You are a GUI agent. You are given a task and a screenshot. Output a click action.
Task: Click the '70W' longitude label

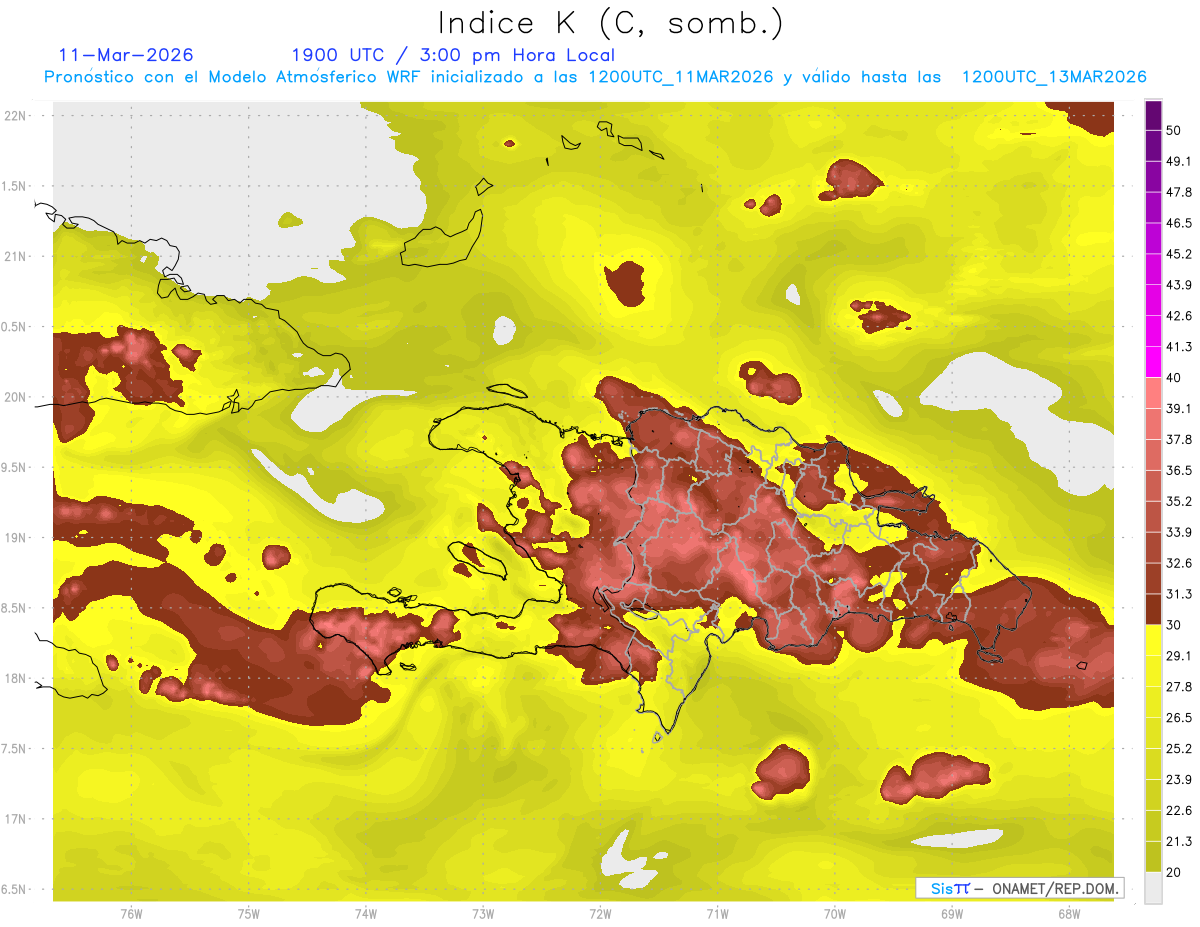834,914
